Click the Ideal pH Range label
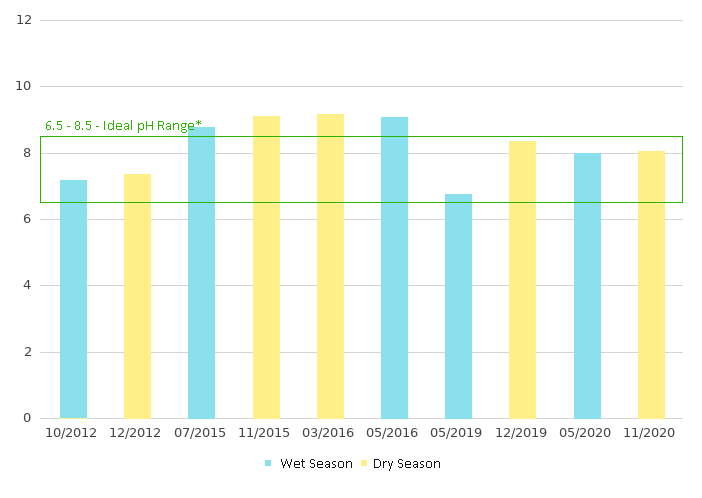 pos(123,126)
